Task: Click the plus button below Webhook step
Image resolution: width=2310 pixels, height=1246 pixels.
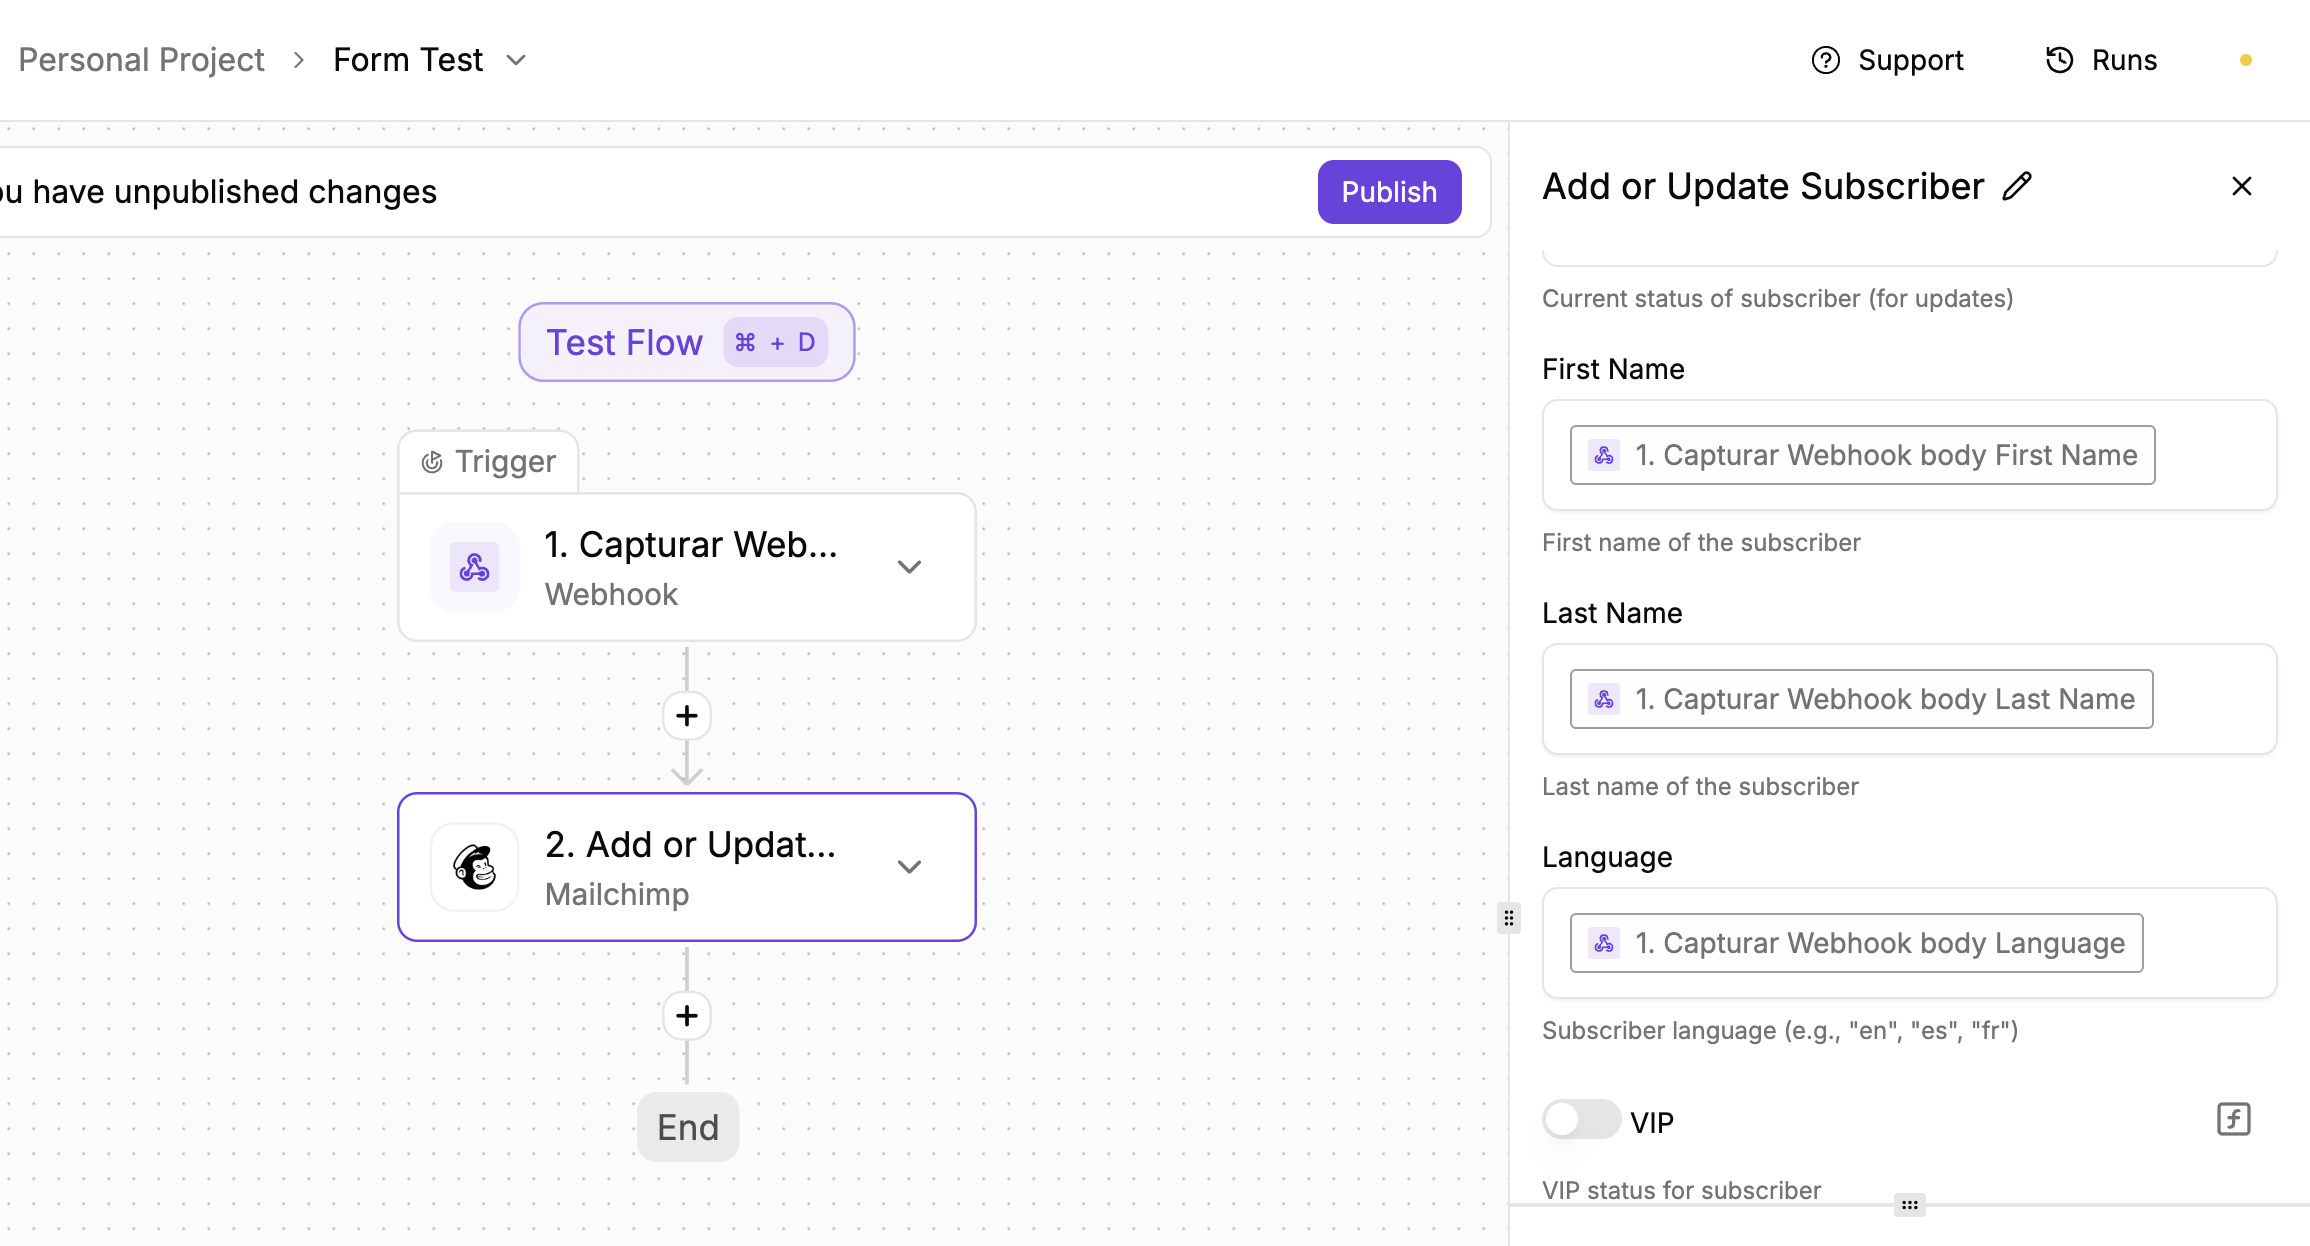Action: pyautogui.click(x=687, y=716)
